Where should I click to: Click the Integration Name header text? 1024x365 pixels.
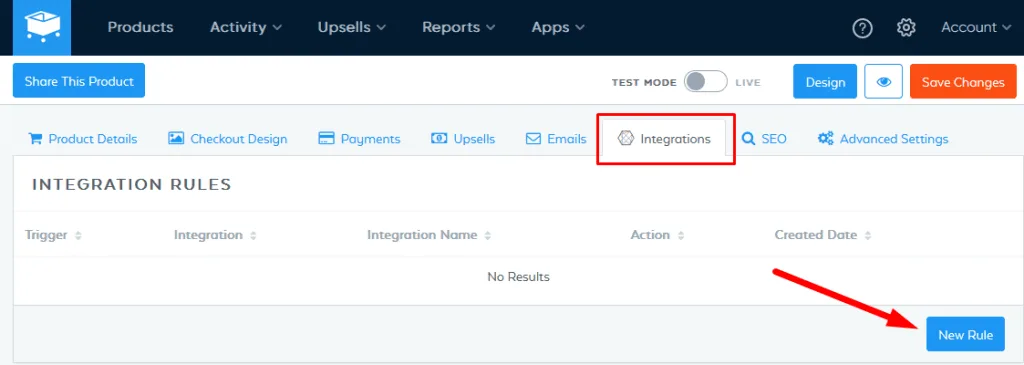423,235
